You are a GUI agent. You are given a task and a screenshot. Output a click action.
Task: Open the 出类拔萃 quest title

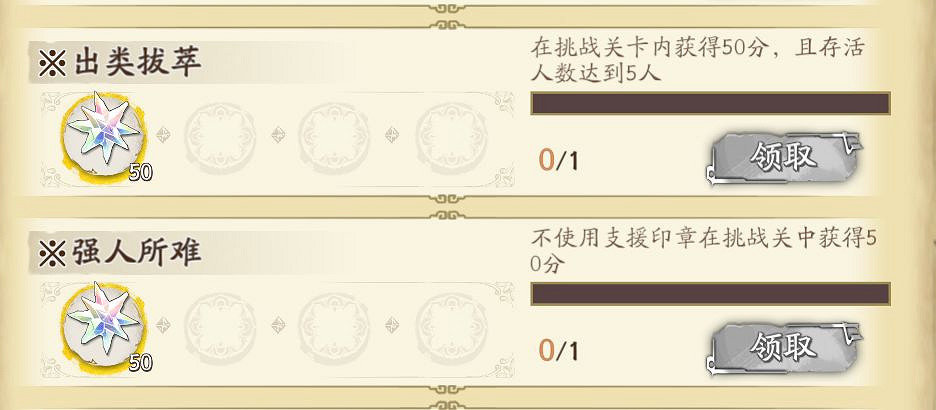tap(137, 63)
